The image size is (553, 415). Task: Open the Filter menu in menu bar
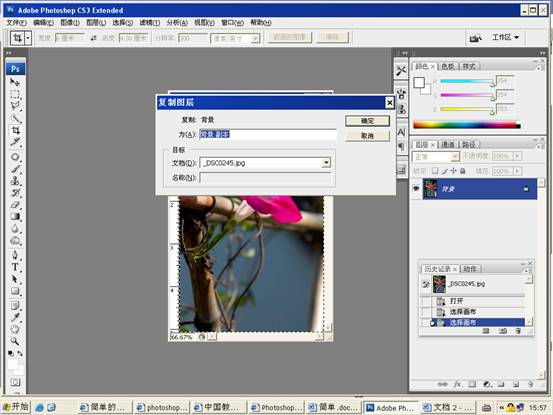150,23
